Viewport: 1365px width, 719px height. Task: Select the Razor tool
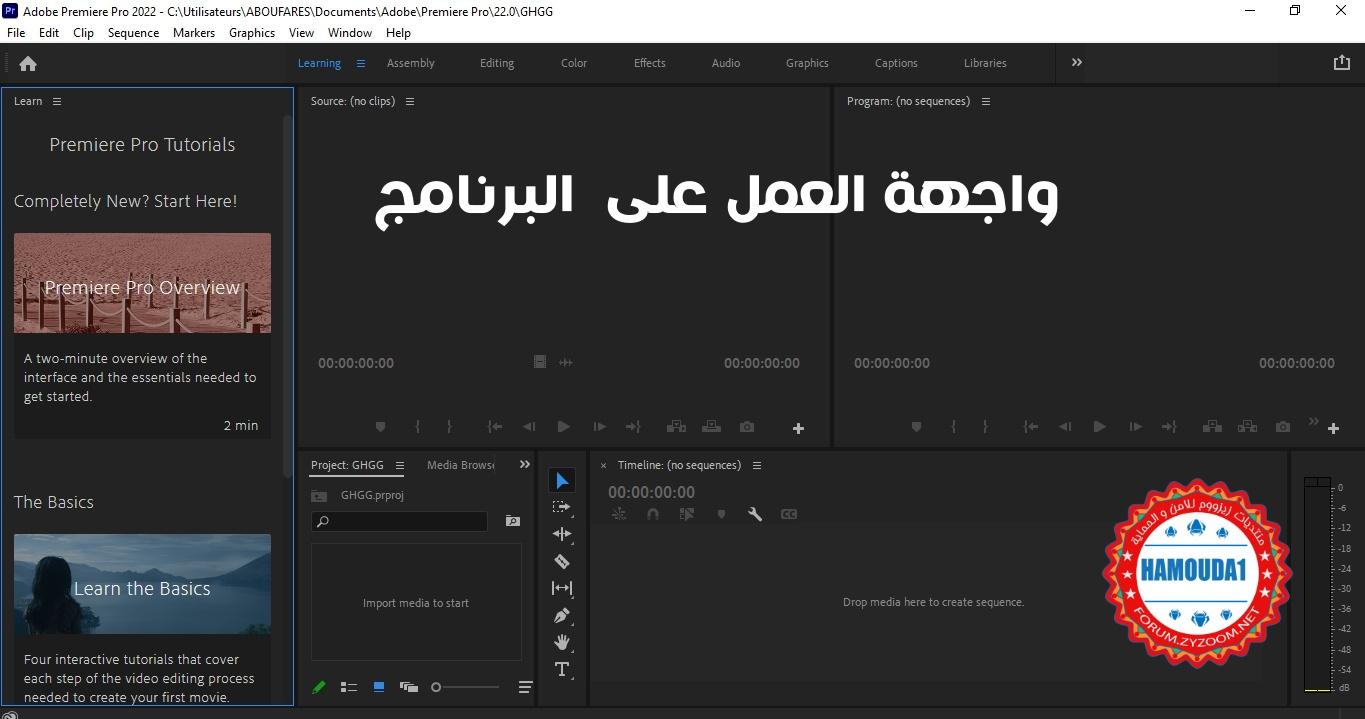[x=562, y=561]
